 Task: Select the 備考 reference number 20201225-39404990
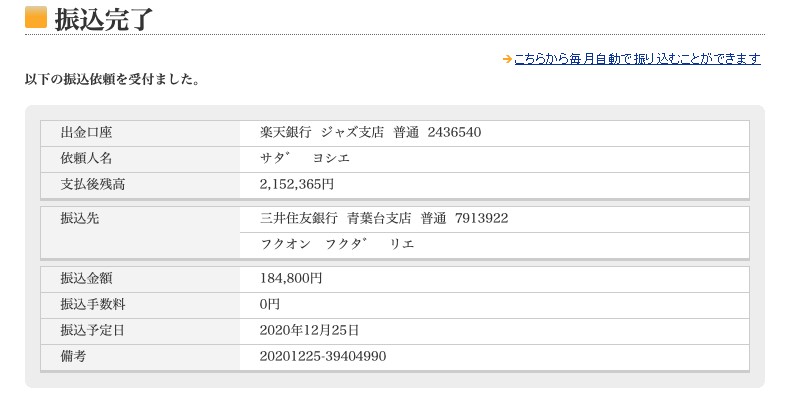(323, 357)
